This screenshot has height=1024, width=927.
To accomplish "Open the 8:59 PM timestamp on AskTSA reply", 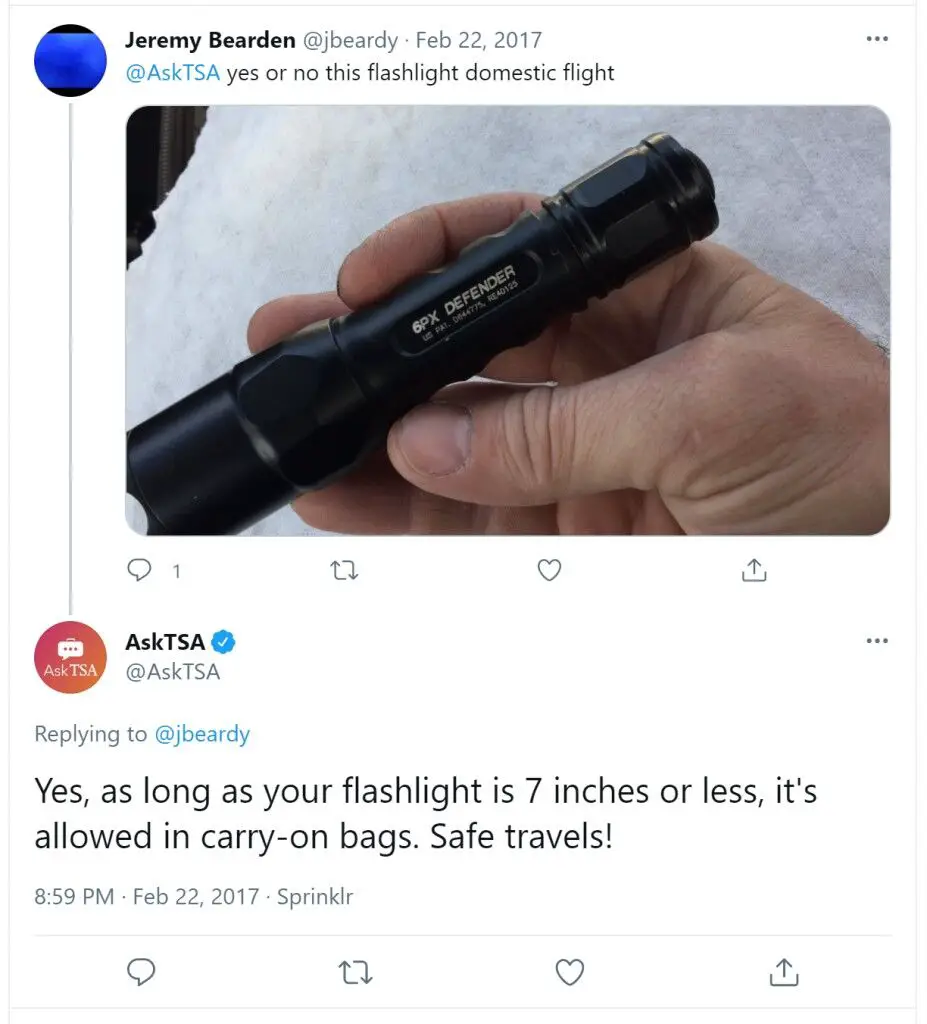I will point(74,896).
